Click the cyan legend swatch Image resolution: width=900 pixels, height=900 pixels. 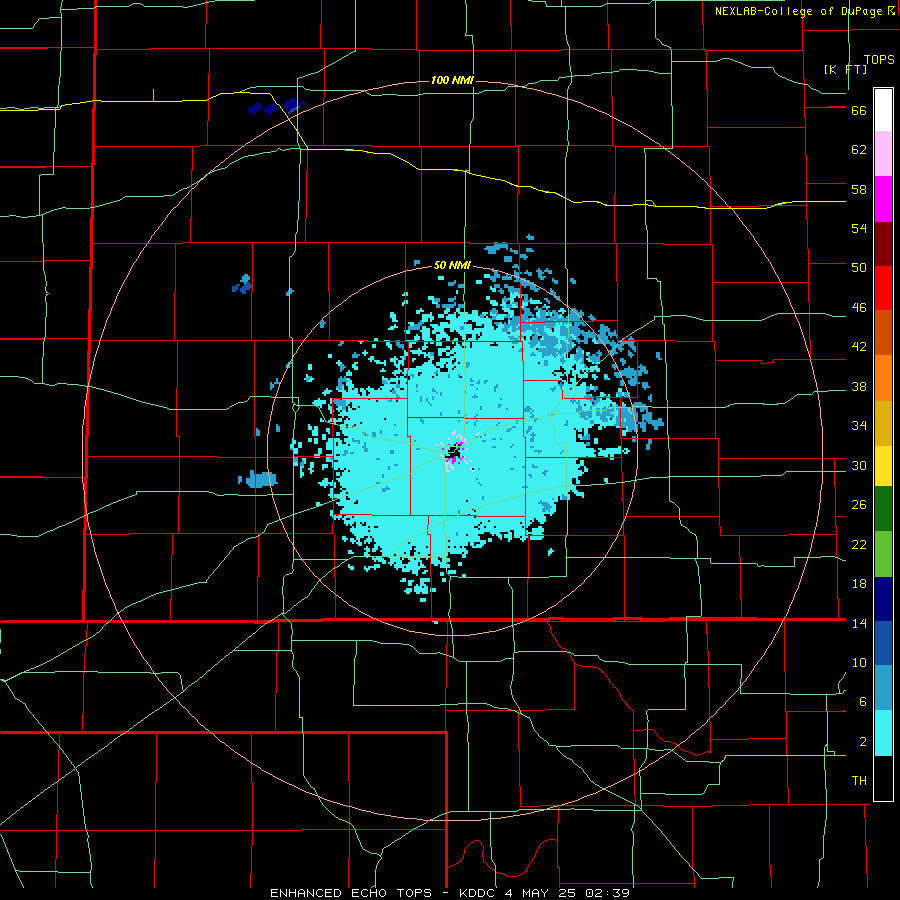point(883,733)
